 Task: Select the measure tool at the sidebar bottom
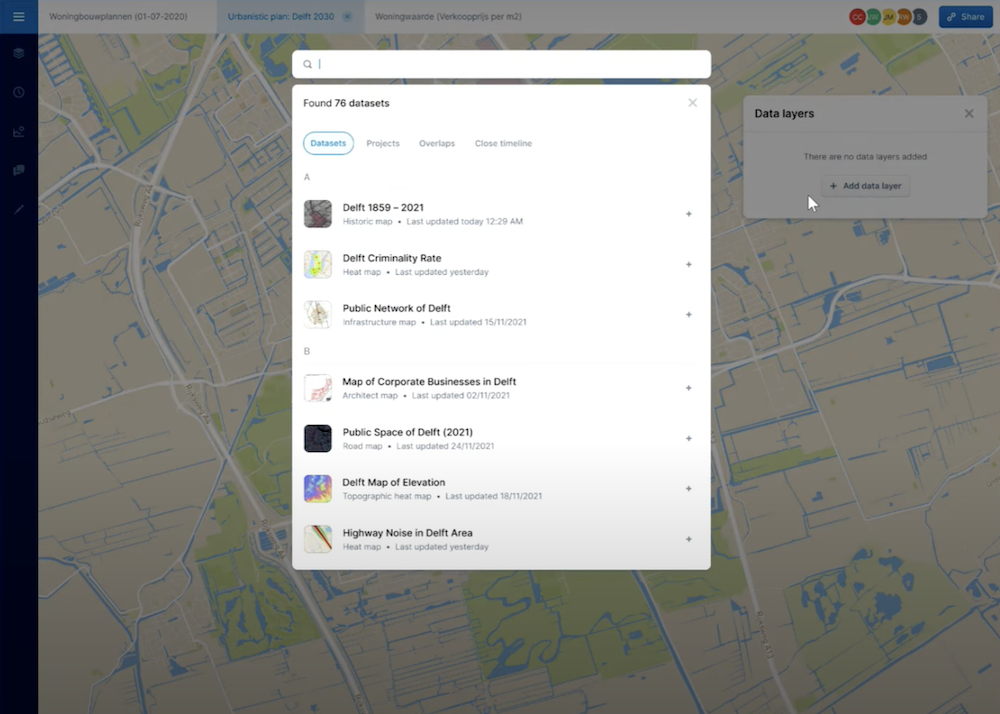18,209
